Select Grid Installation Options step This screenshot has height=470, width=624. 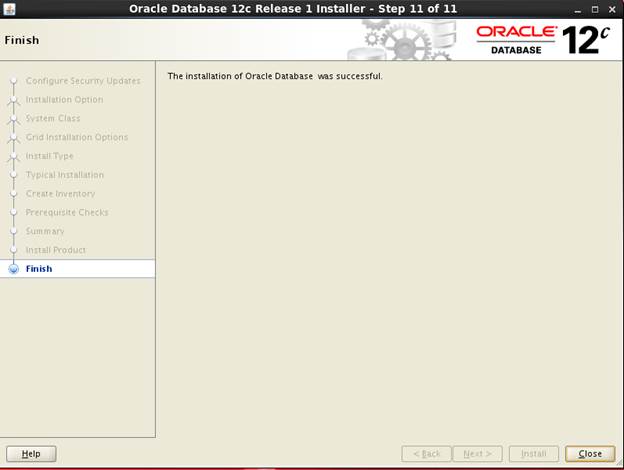click(77, 137)
